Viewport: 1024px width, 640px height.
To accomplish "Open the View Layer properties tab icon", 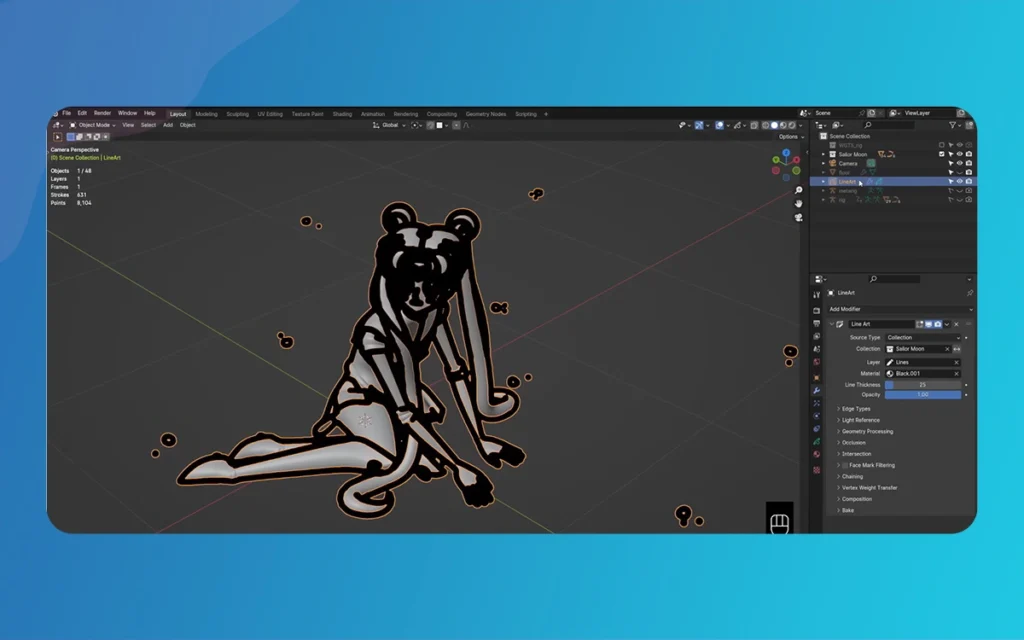I will coord(816,336).
